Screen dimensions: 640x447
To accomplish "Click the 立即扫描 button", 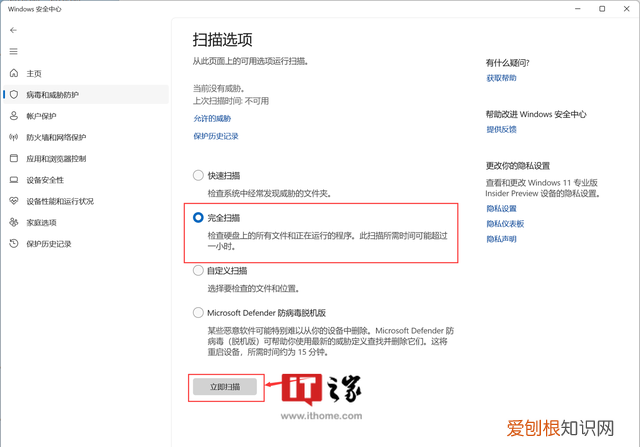I will tap(225, 387).
